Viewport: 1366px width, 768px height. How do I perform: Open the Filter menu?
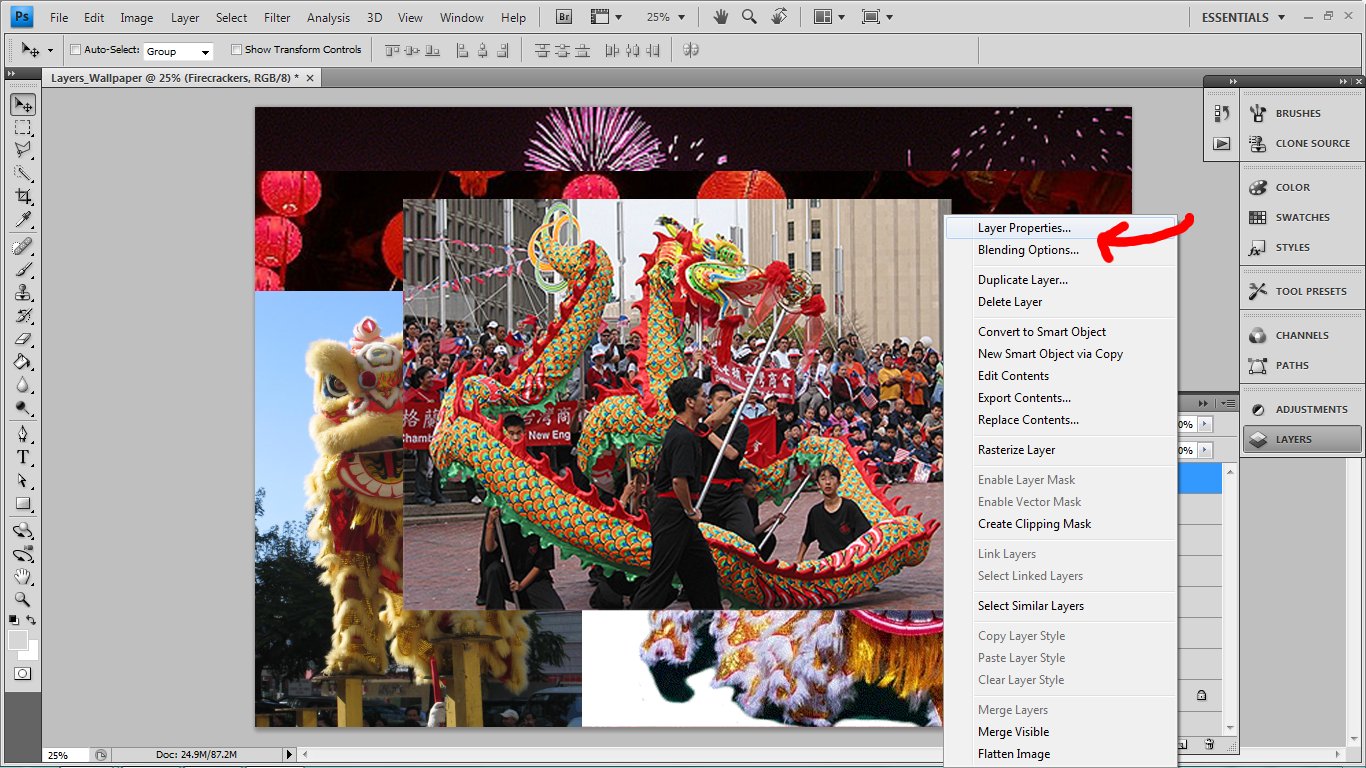click(x=277, y=17)
